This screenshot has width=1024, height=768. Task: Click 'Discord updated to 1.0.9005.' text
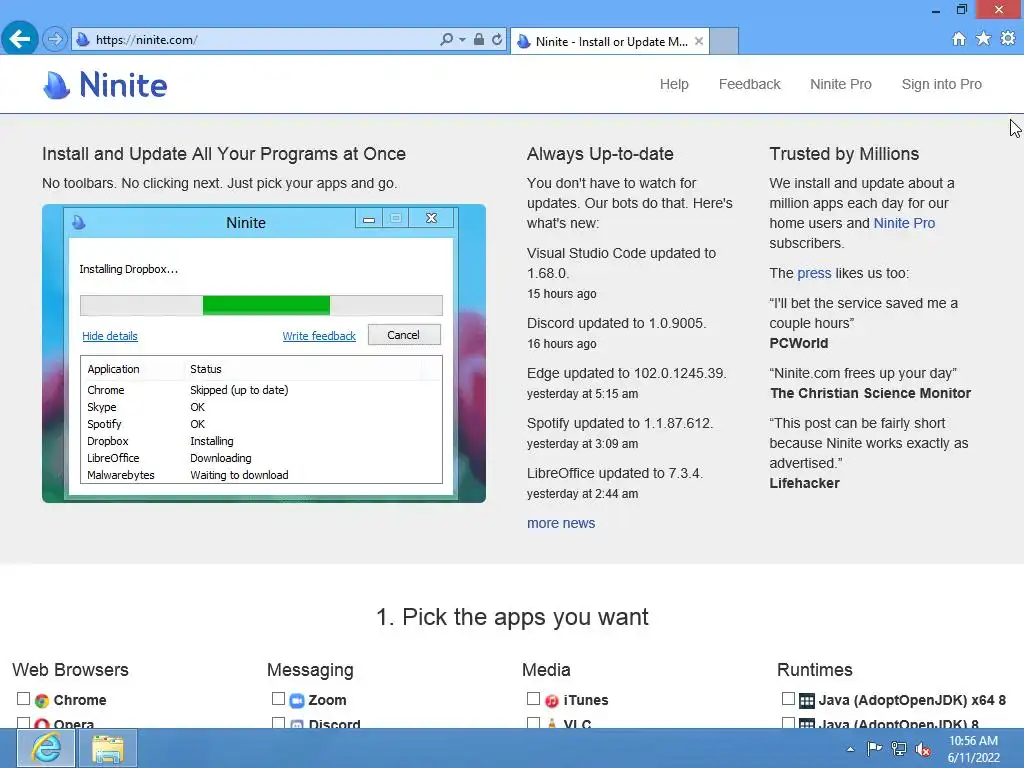tap(616, 323)
